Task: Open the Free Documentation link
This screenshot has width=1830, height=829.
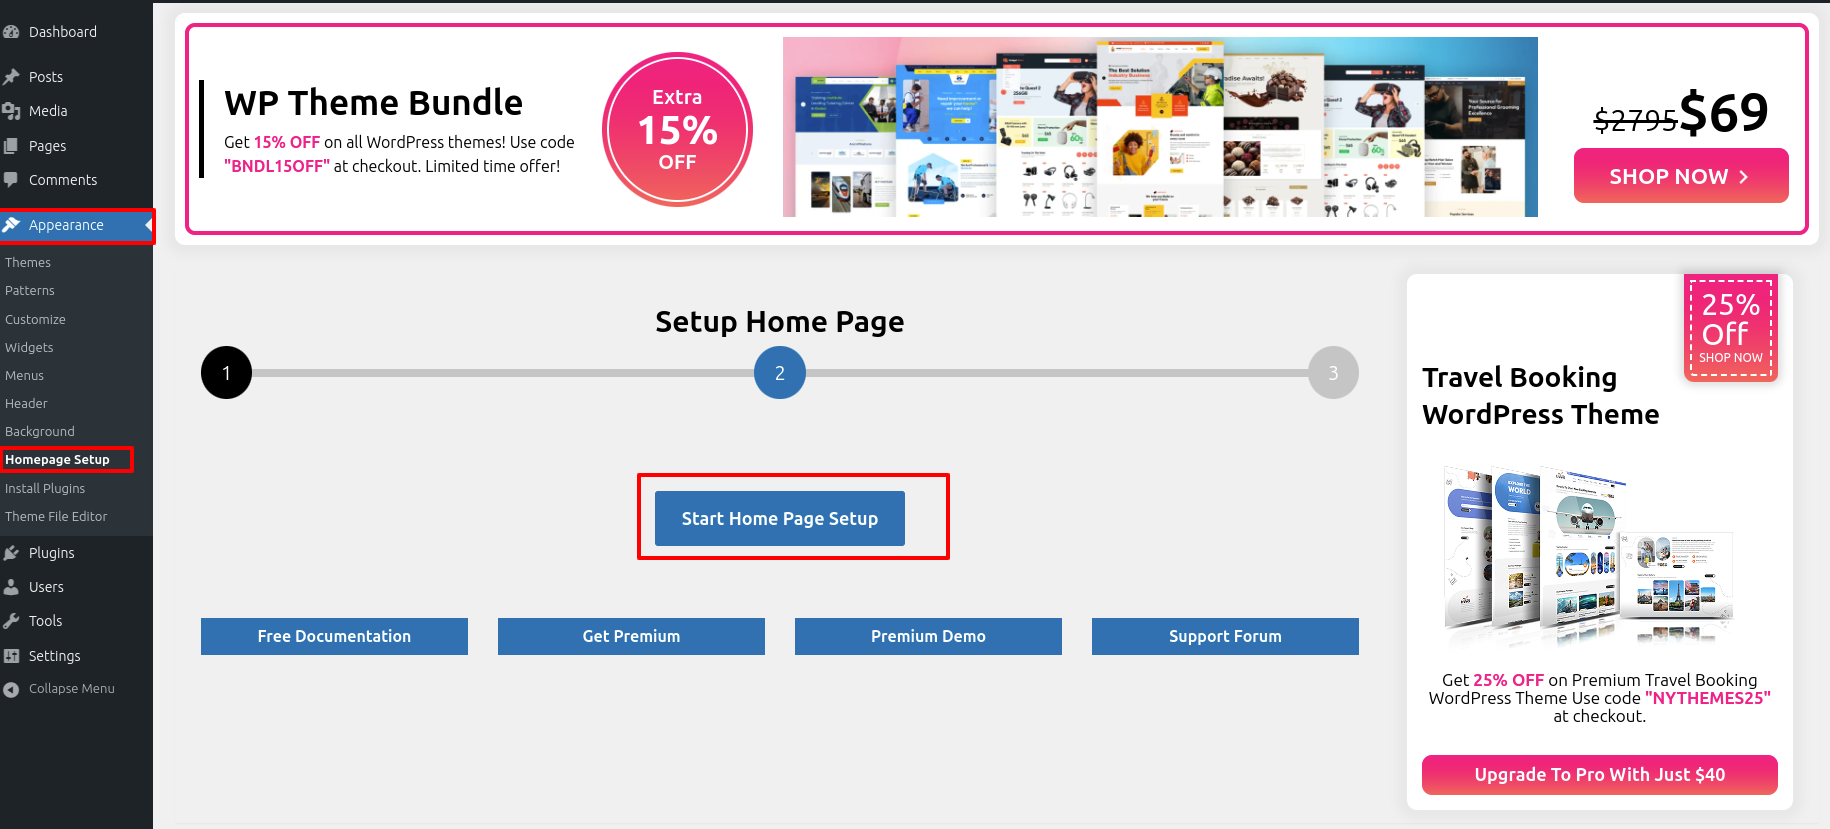Action: [334, 636]
